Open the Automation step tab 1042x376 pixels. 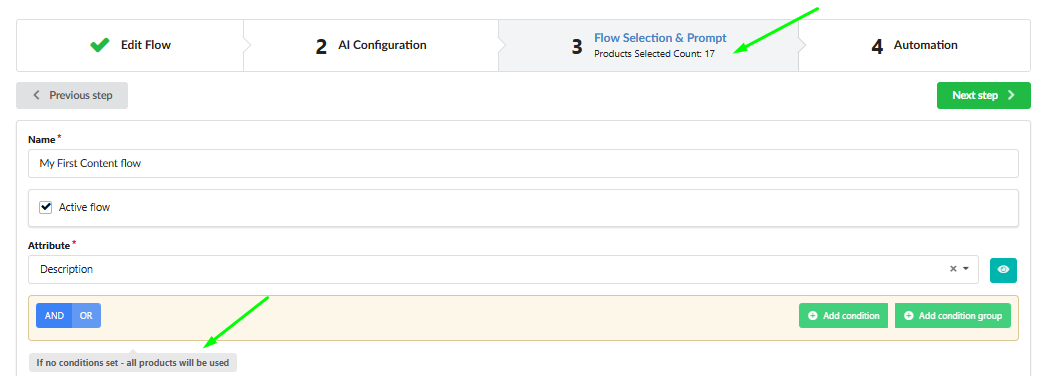[914, 45]
